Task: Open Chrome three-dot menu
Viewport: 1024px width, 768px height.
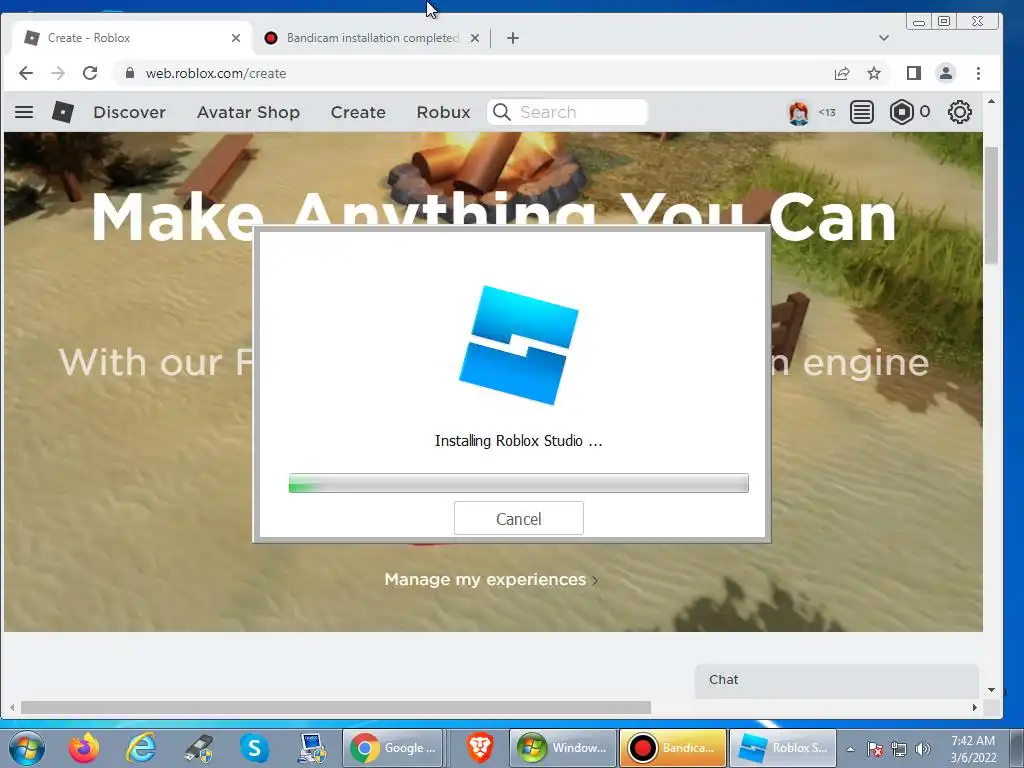Action: [x=978, y=73]
